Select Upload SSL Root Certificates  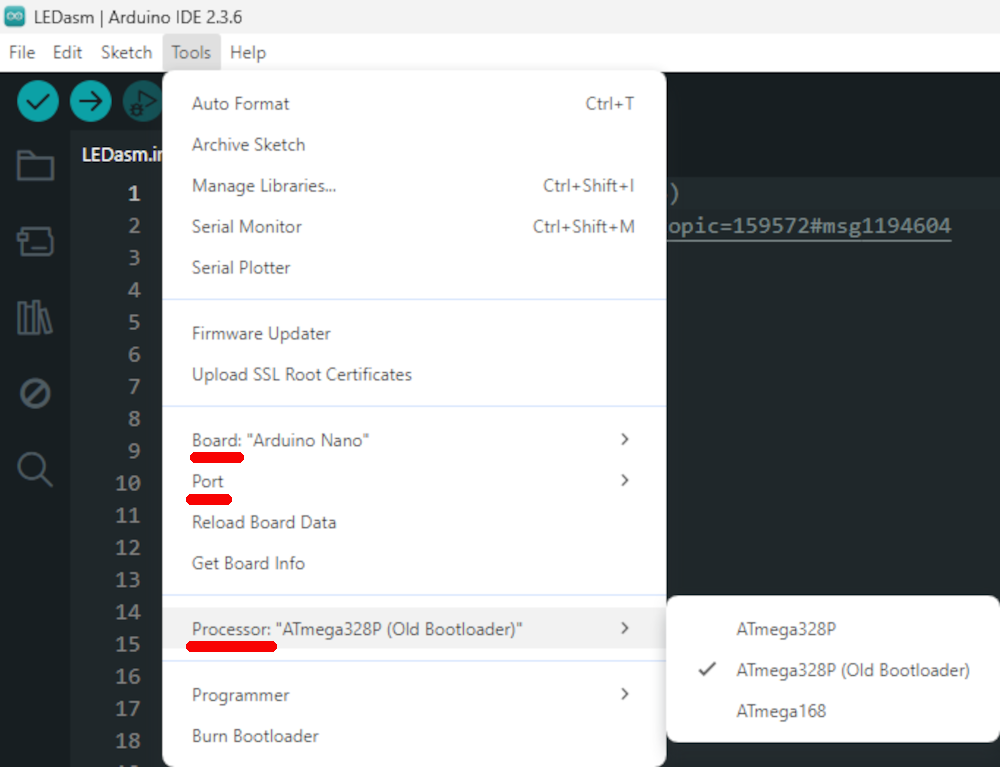[x=415, y=374]
